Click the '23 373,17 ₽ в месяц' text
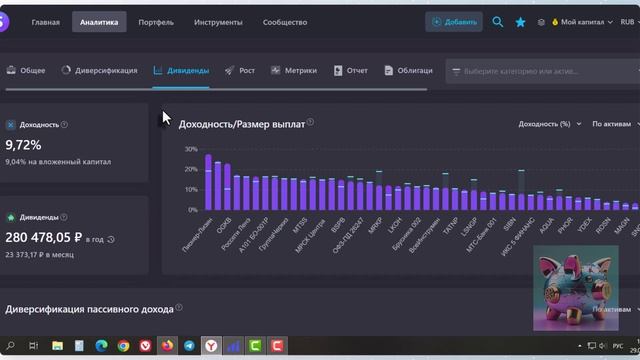The height and width of the screenshot is (360, 640). coord(40,255)
